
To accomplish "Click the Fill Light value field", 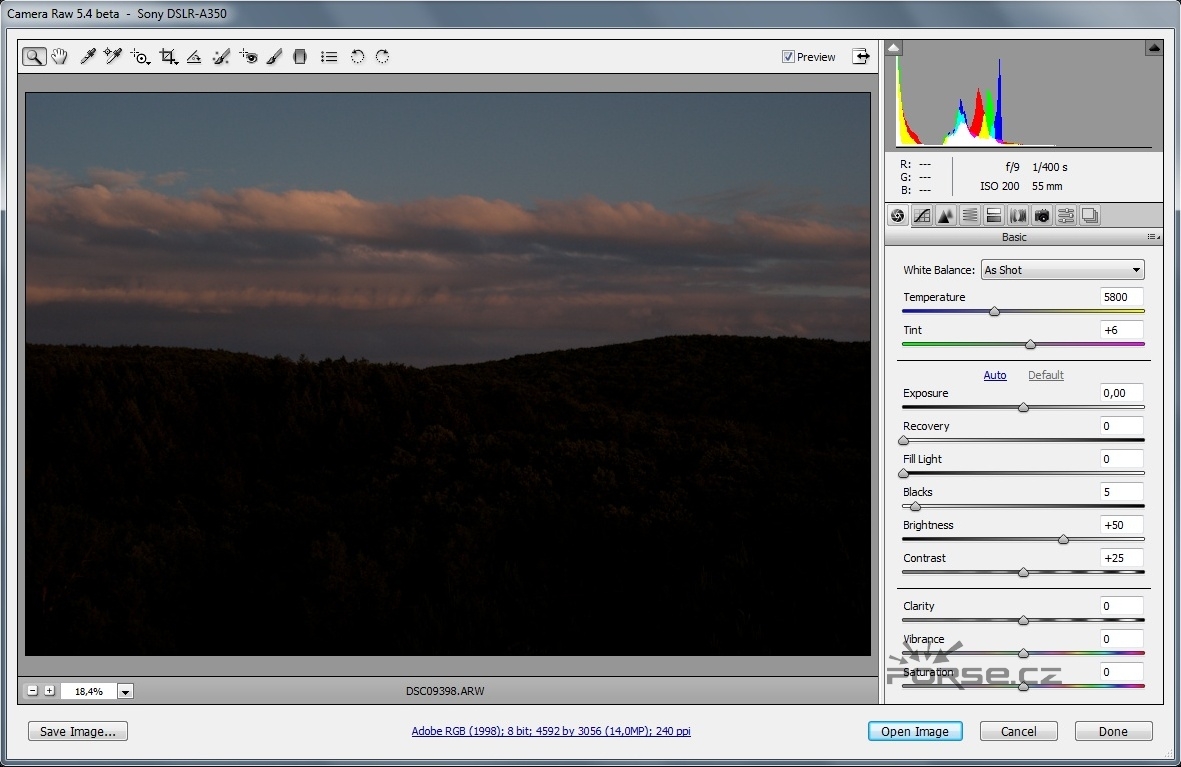I will (1121, 459).
